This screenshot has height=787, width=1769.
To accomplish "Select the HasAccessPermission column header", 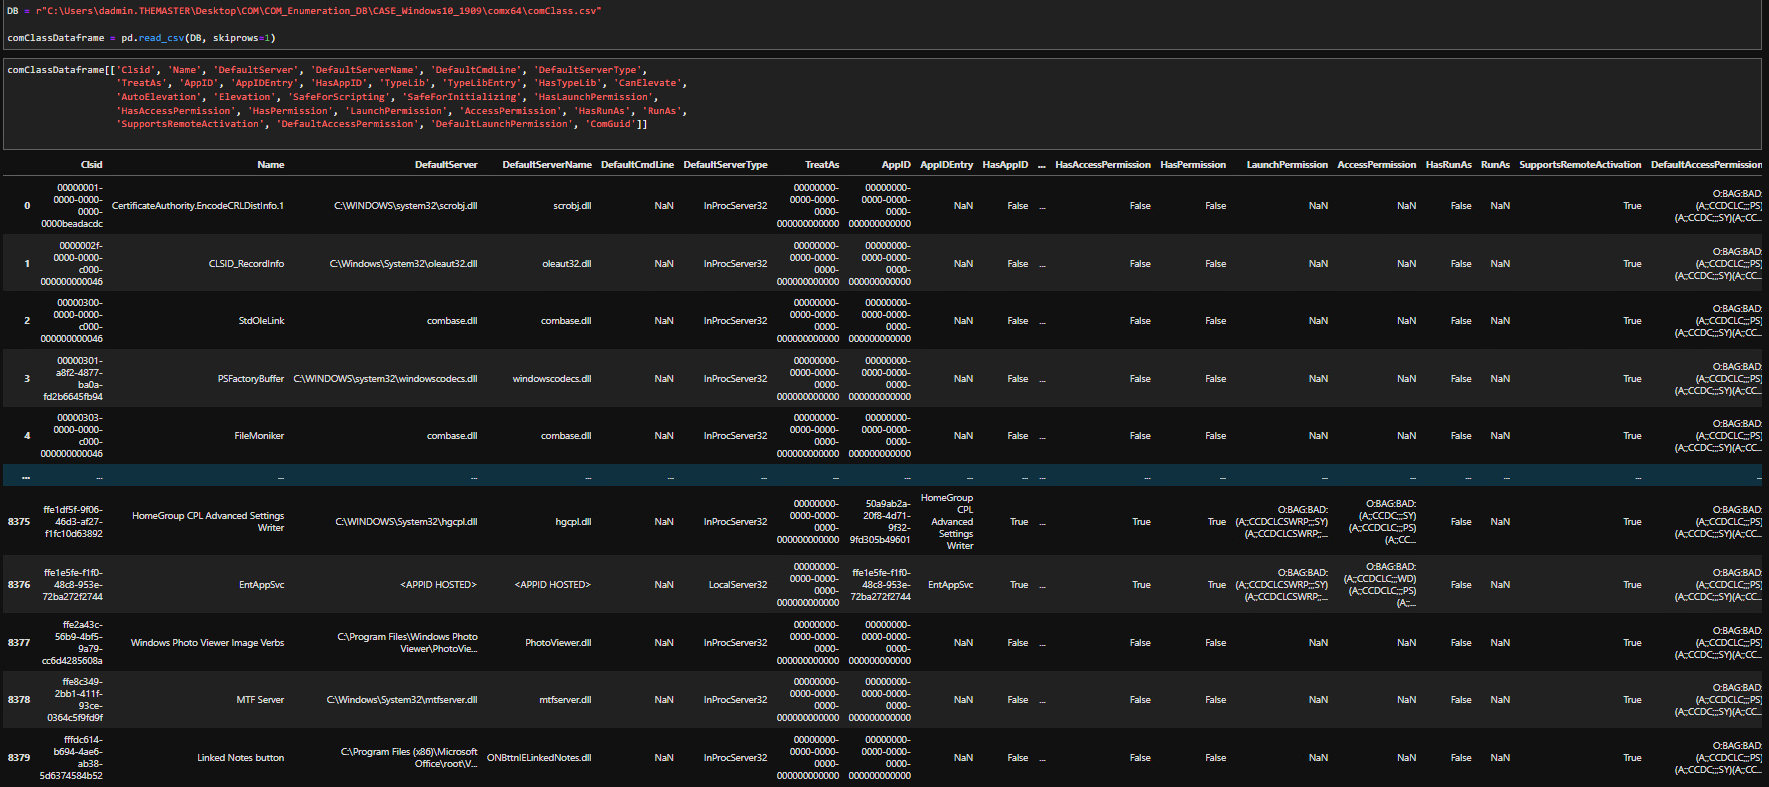I will point(1102,165).
